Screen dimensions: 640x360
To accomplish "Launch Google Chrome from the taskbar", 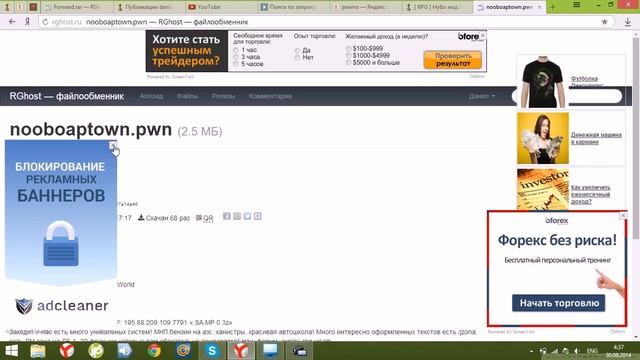I will point(154,351).
